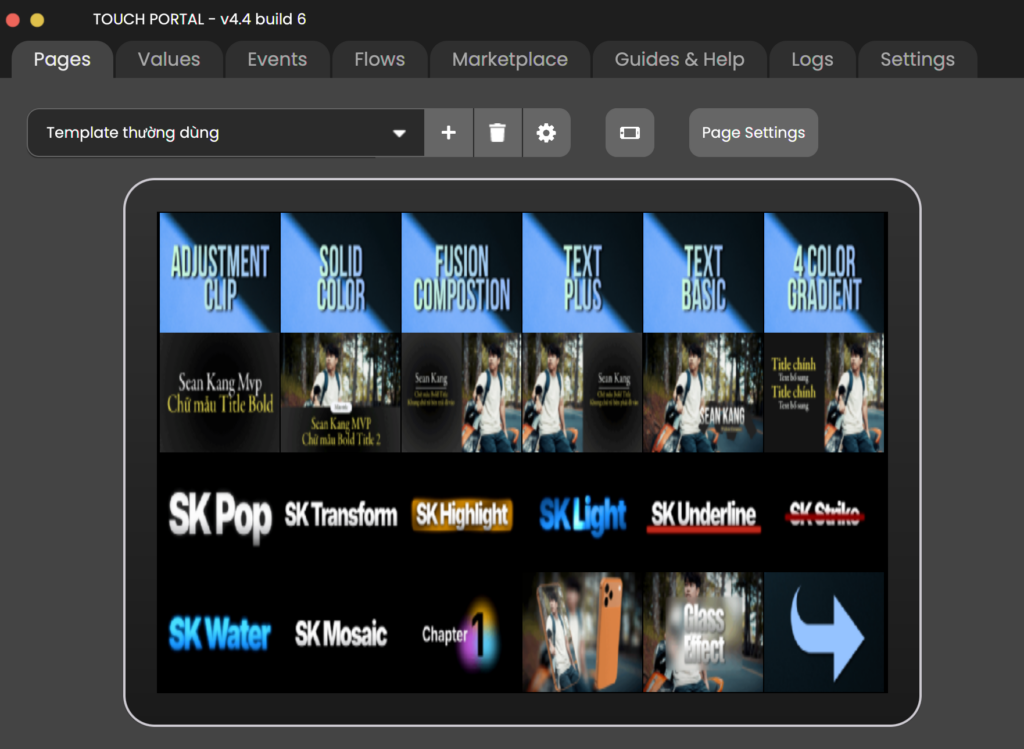Open the Template thường dùng page dropdown
The height and width of the screenshot is (749, 1024).
226,133
